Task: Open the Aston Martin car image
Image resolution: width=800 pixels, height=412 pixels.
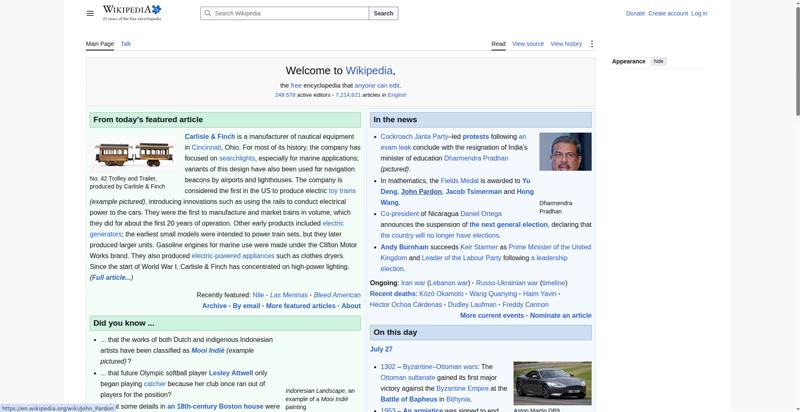Action: [553, 383]
